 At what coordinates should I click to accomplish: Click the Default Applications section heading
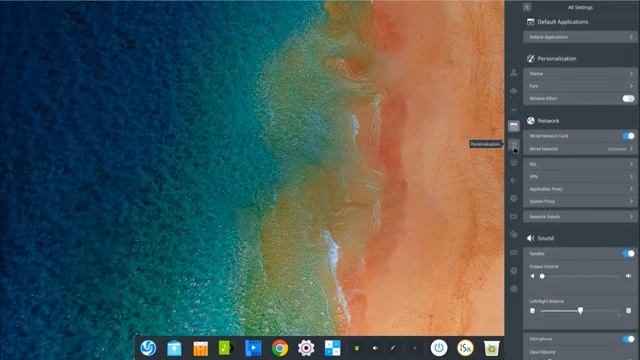click(562, 22)
